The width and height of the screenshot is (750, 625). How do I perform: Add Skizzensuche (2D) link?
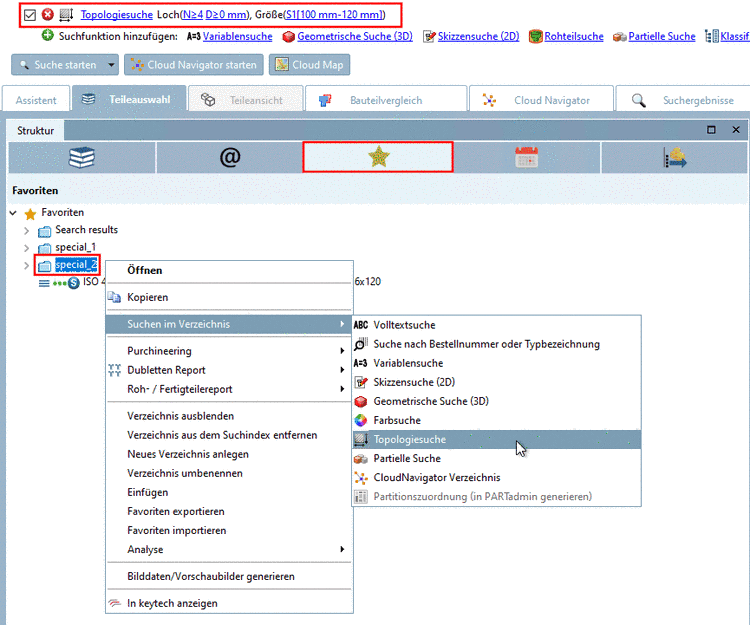(478, 36)
